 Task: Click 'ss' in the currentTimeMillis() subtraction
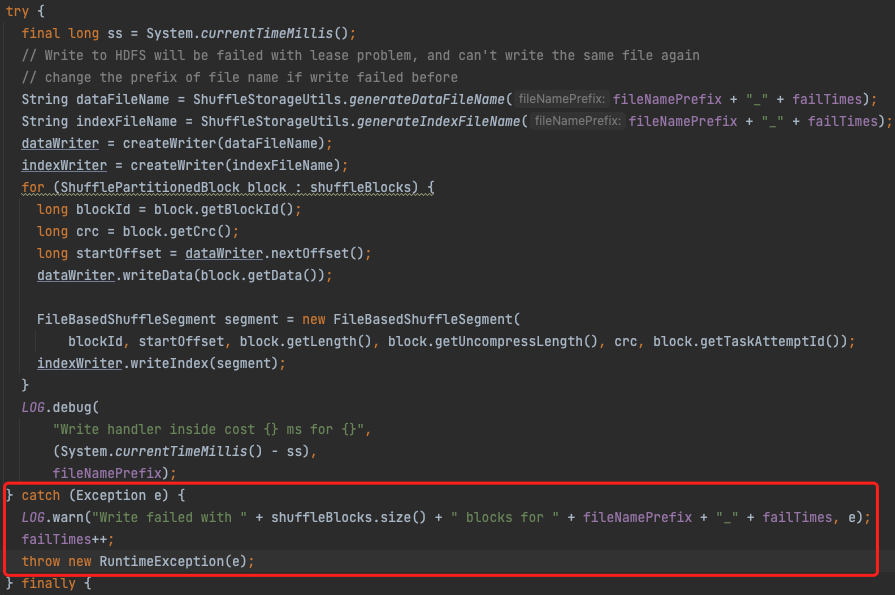click(294, 452)
